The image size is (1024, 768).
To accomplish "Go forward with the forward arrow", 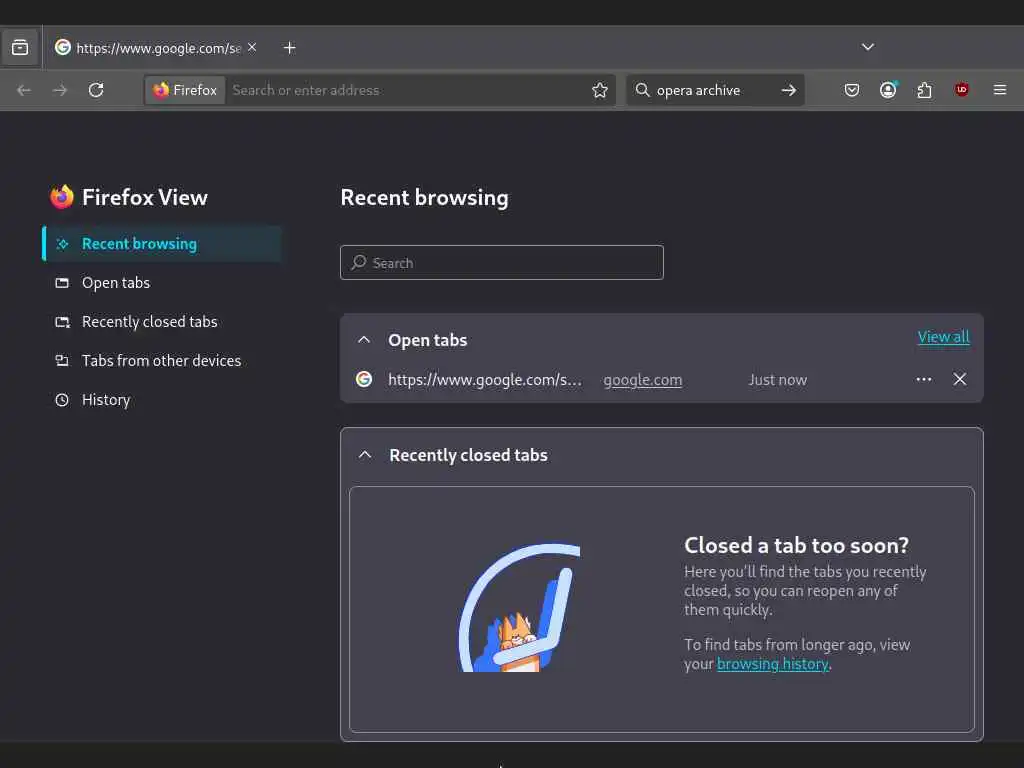I will [x=60, y=90].
